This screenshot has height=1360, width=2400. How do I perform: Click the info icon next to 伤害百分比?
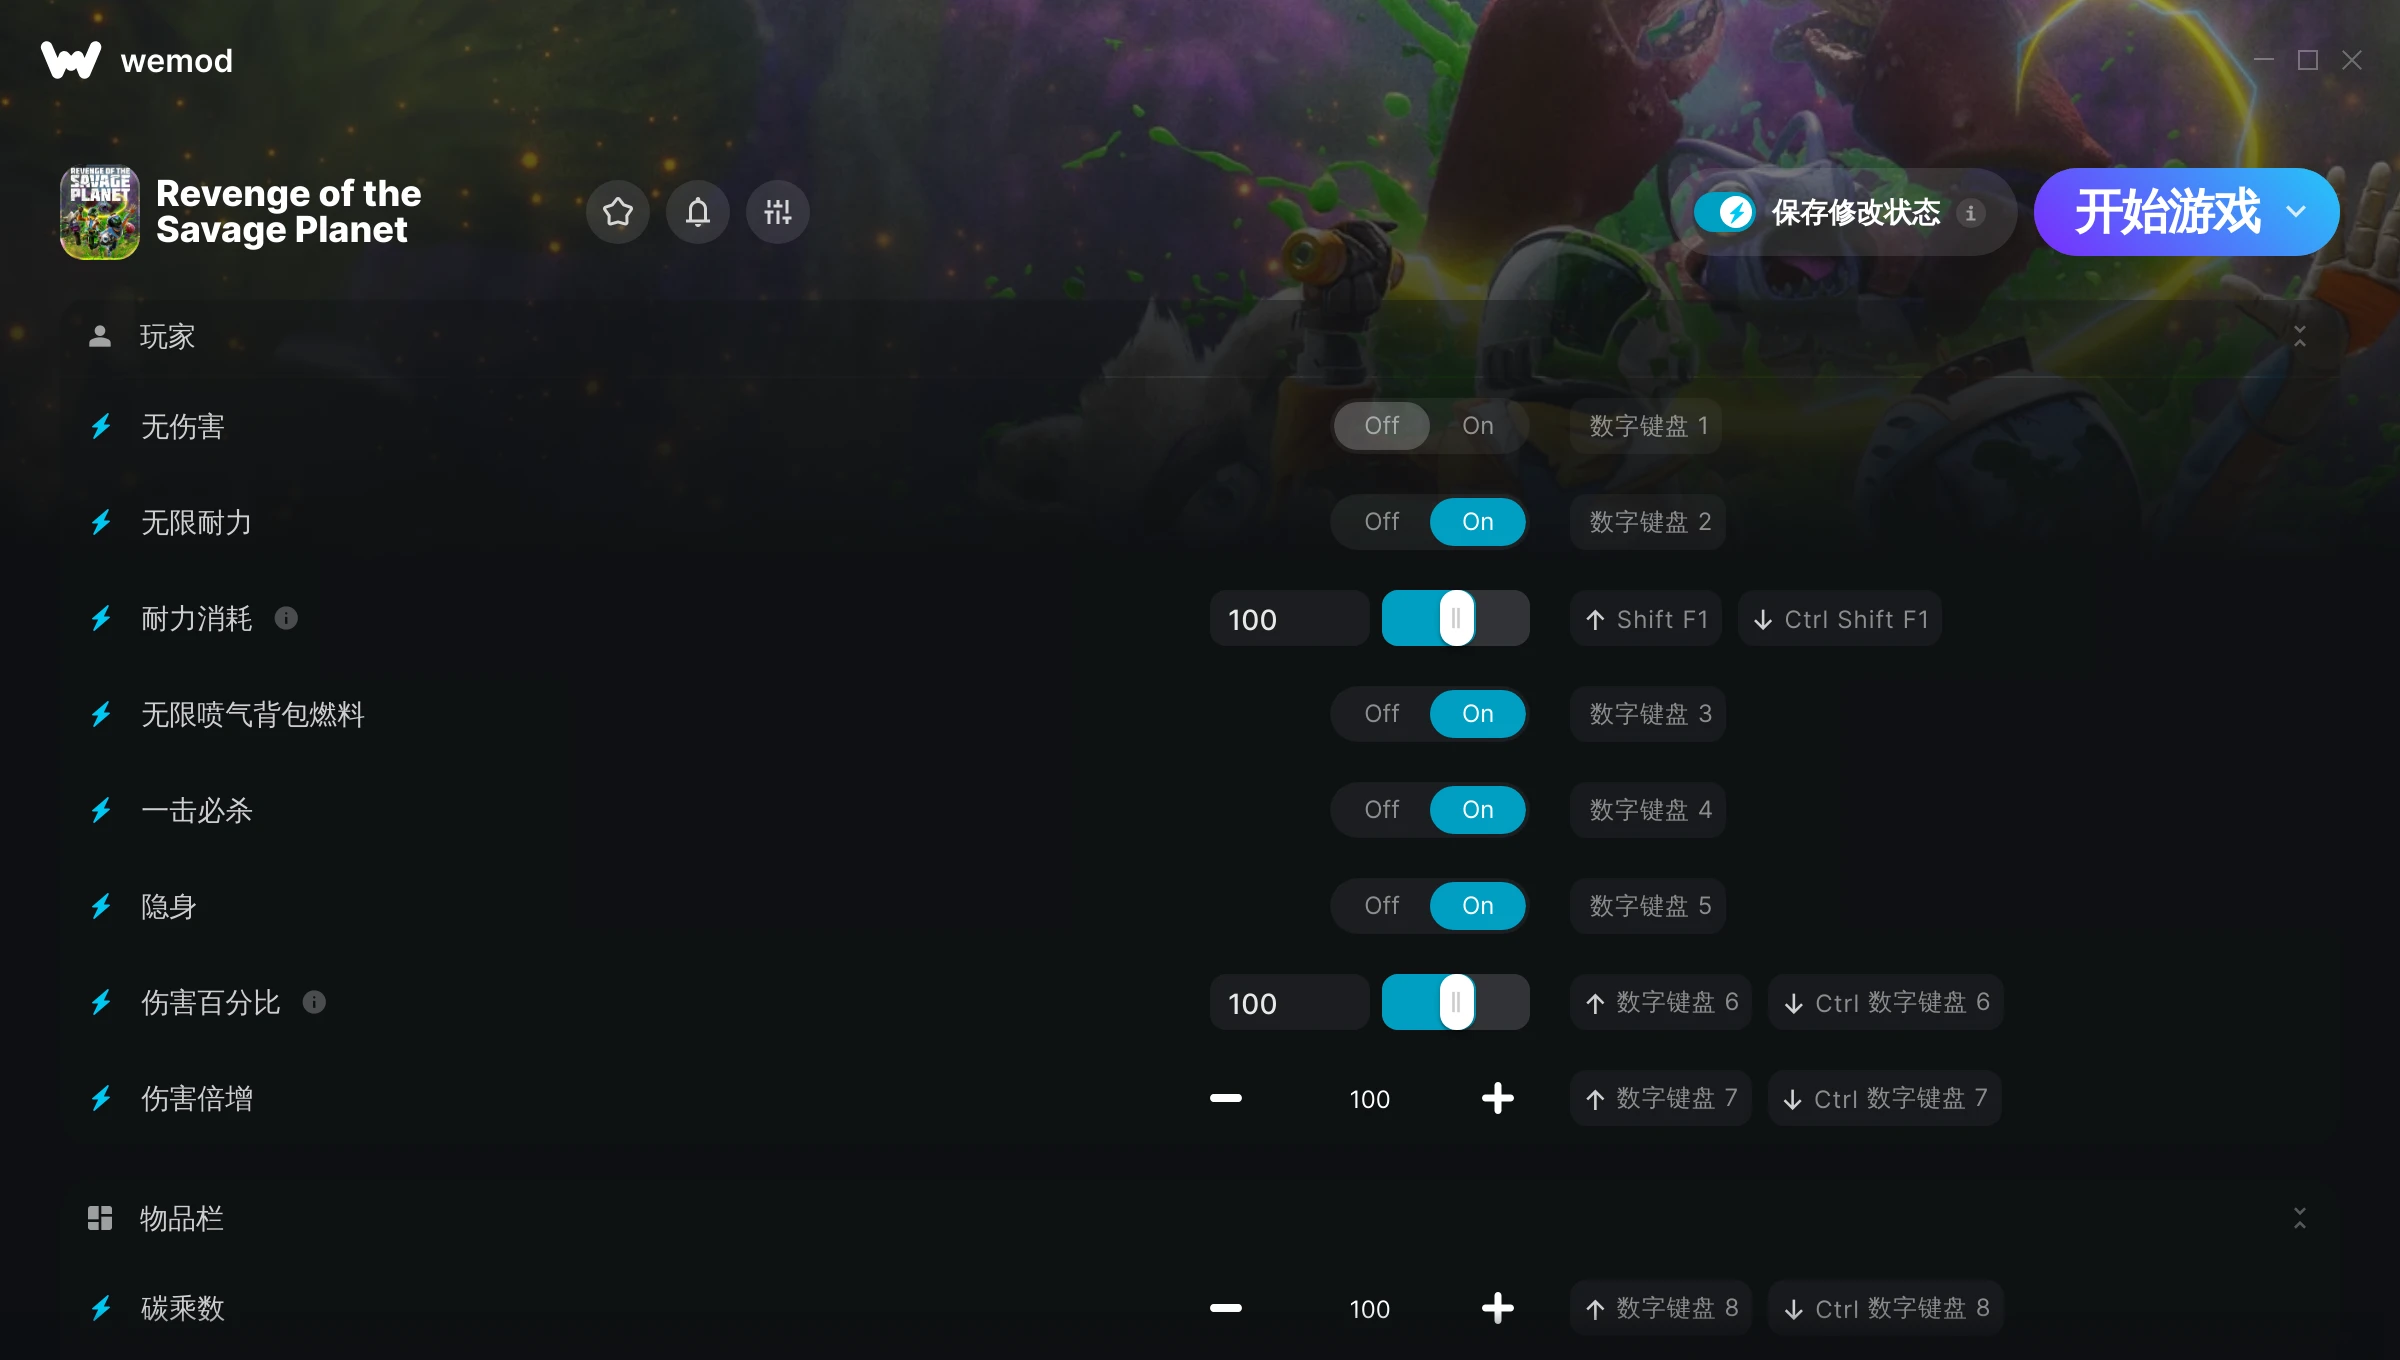[314, 1002]
